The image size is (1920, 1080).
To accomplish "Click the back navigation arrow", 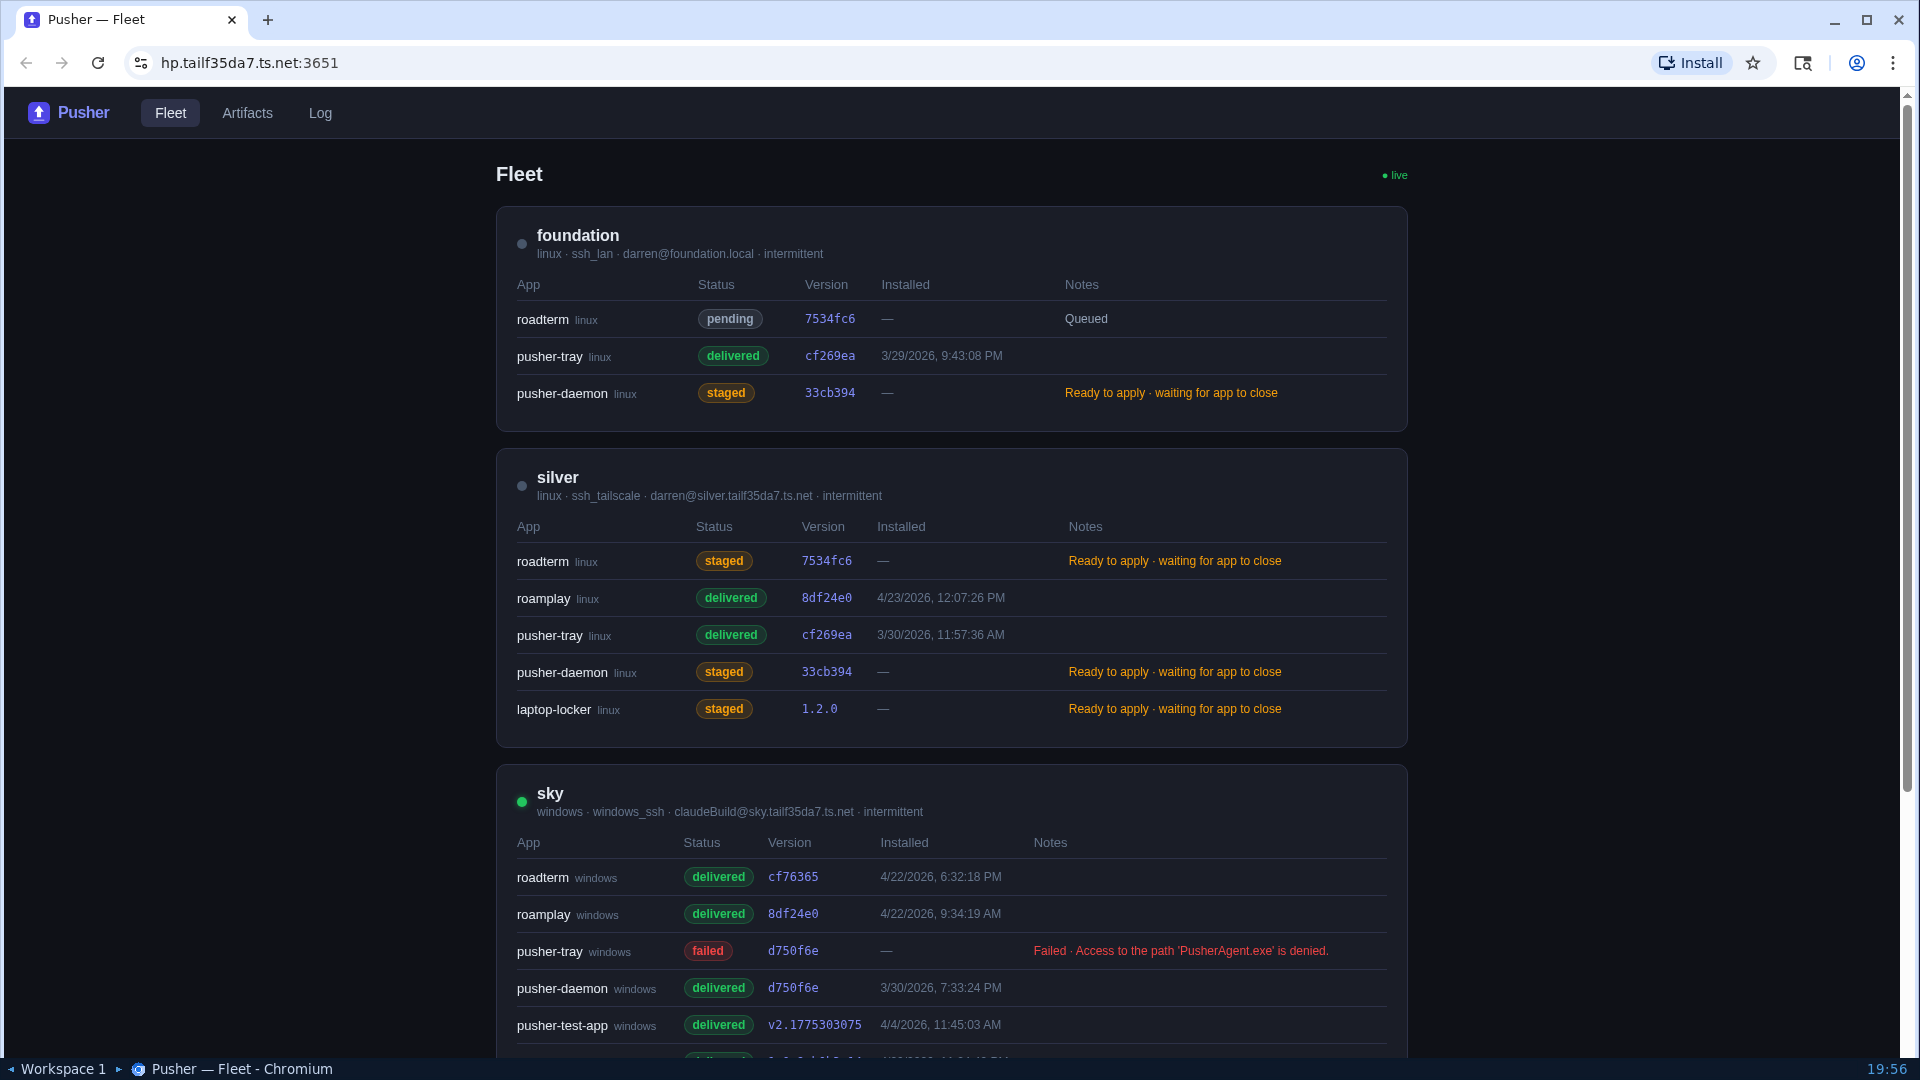I will click(x=25, y=62).
